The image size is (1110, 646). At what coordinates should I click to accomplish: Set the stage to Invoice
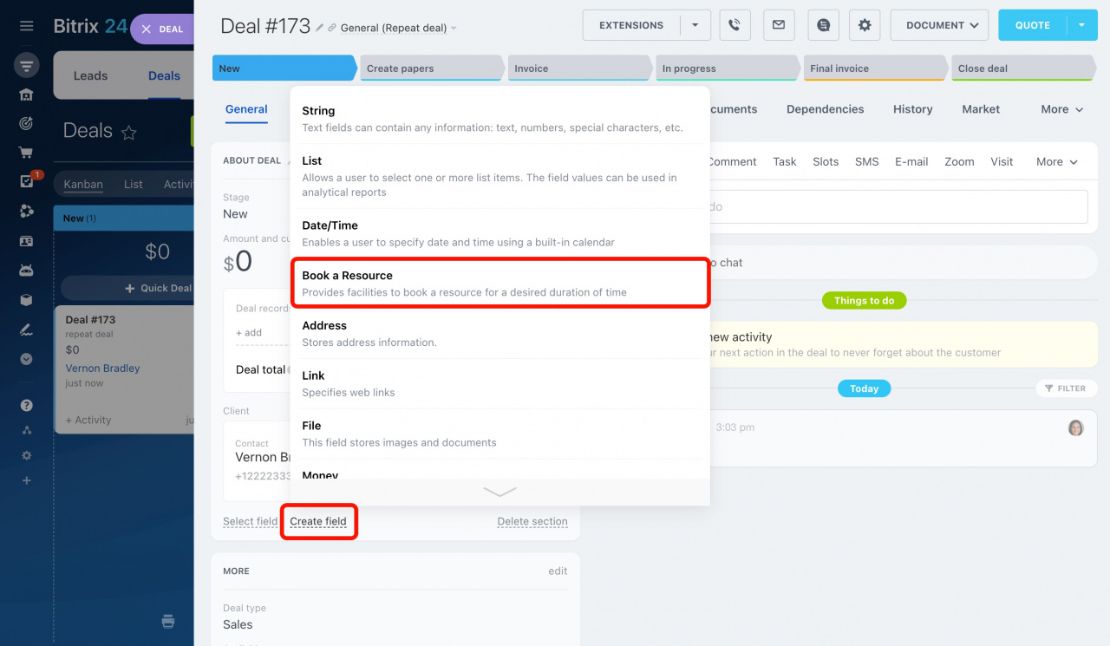pyautogui.click(x=579, y=68)
